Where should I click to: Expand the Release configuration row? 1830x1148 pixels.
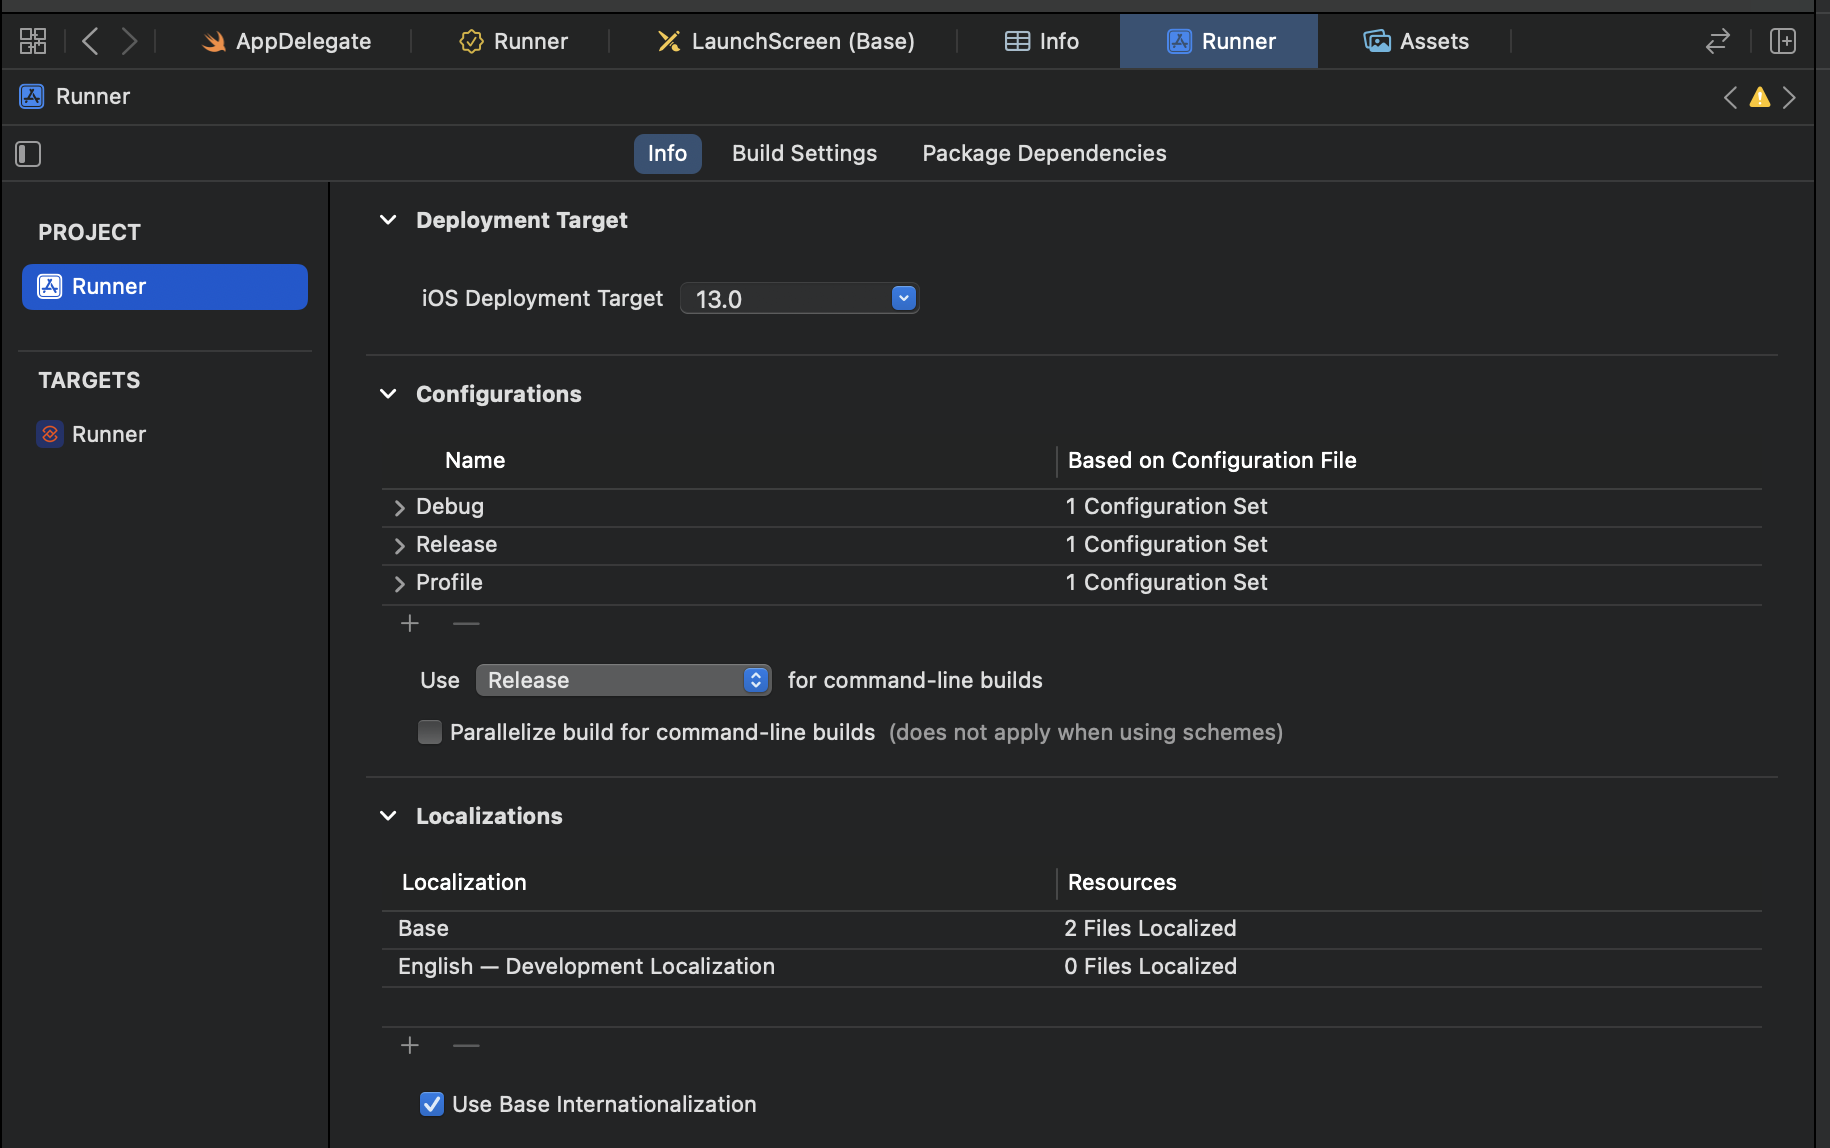[399, 545]
